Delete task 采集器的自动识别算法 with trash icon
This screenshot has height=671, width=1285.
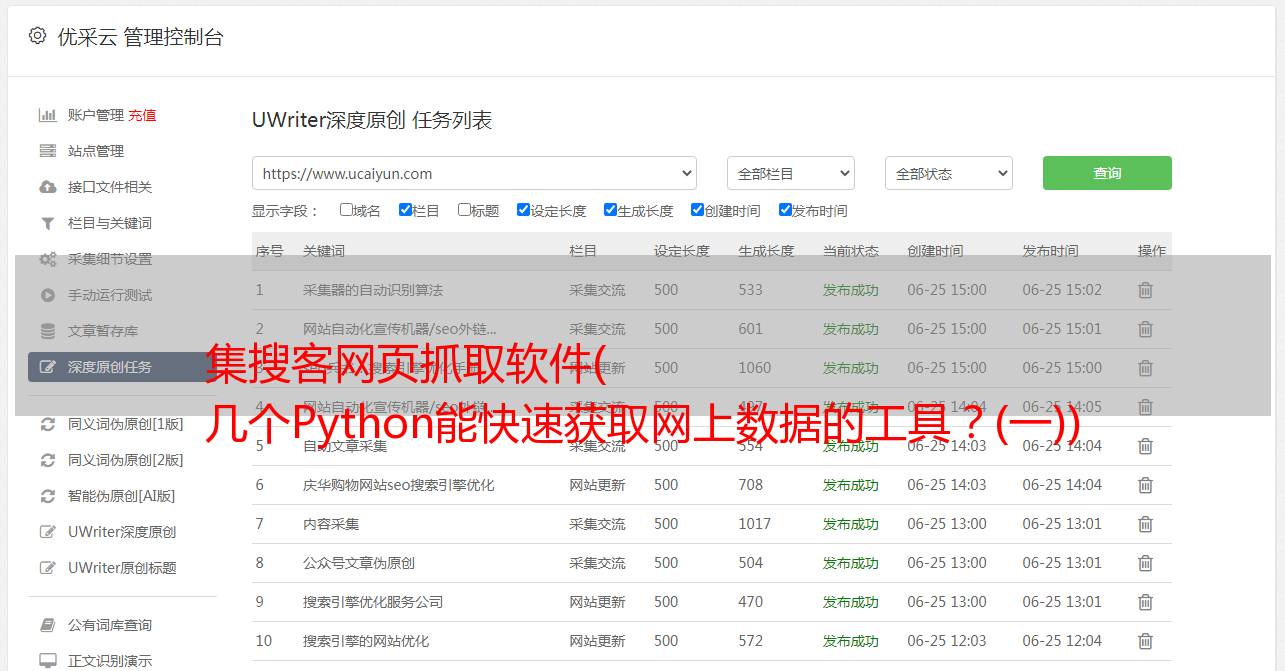pyautogui.click(x=1145, y=290)
